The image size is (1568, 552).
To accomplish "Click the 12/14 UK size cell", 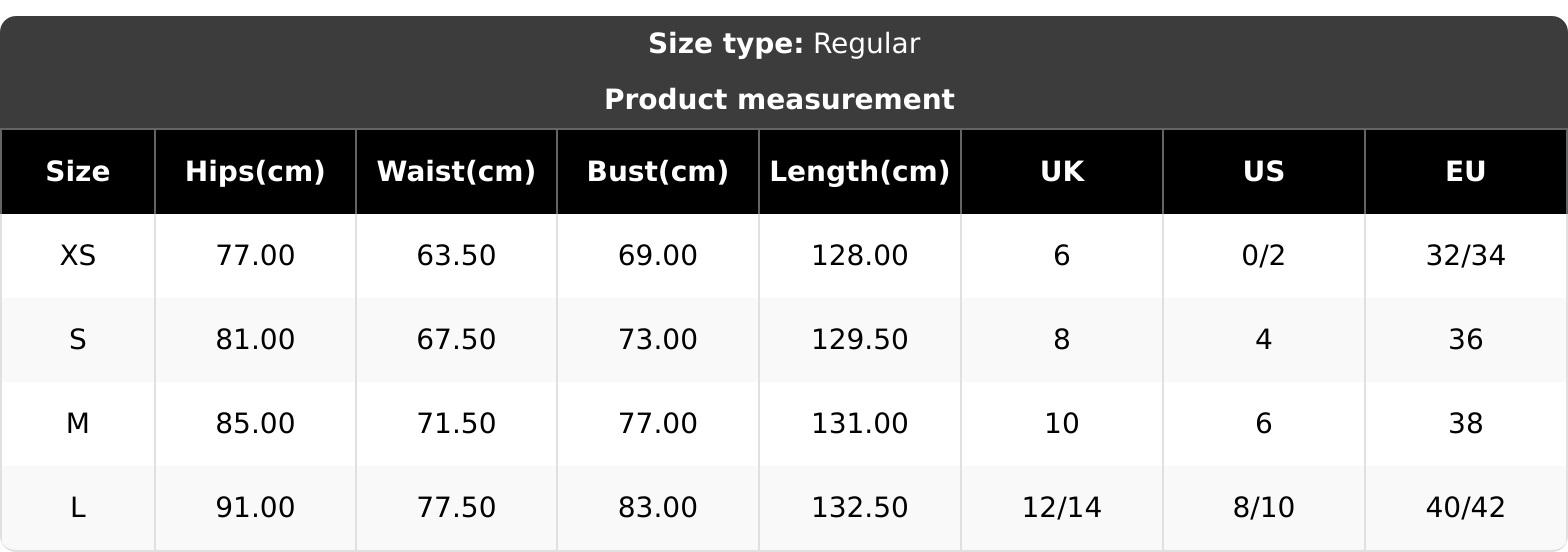I will [x=1061, y=508].
